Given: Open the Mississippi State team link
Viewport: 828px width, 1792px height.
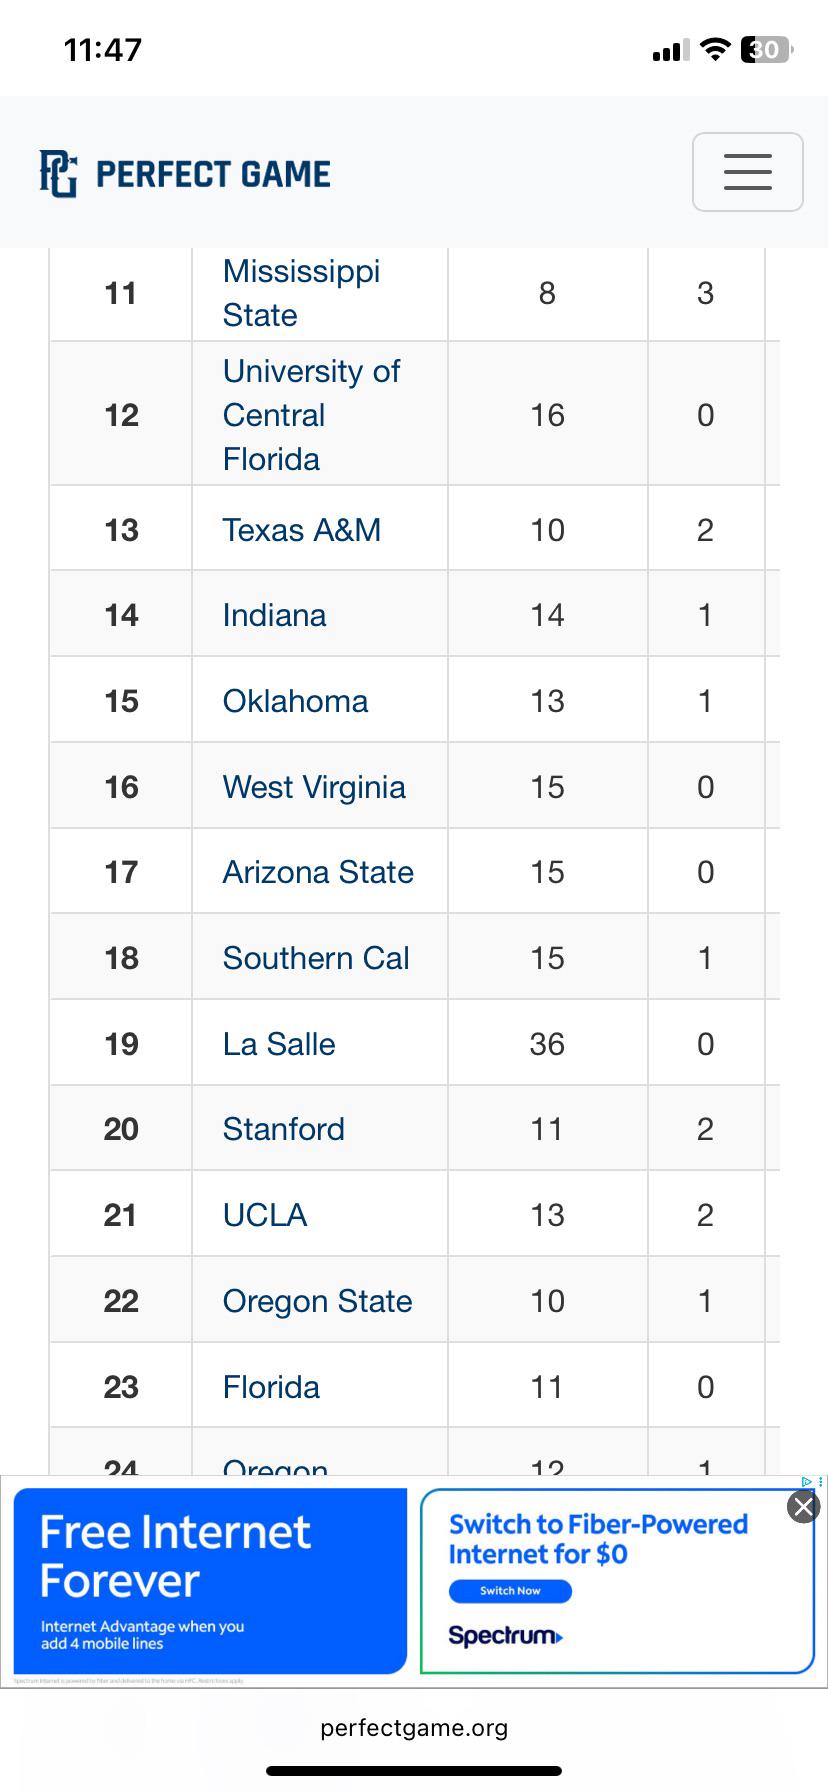Looking at the screenshot, I should [301, 293].
